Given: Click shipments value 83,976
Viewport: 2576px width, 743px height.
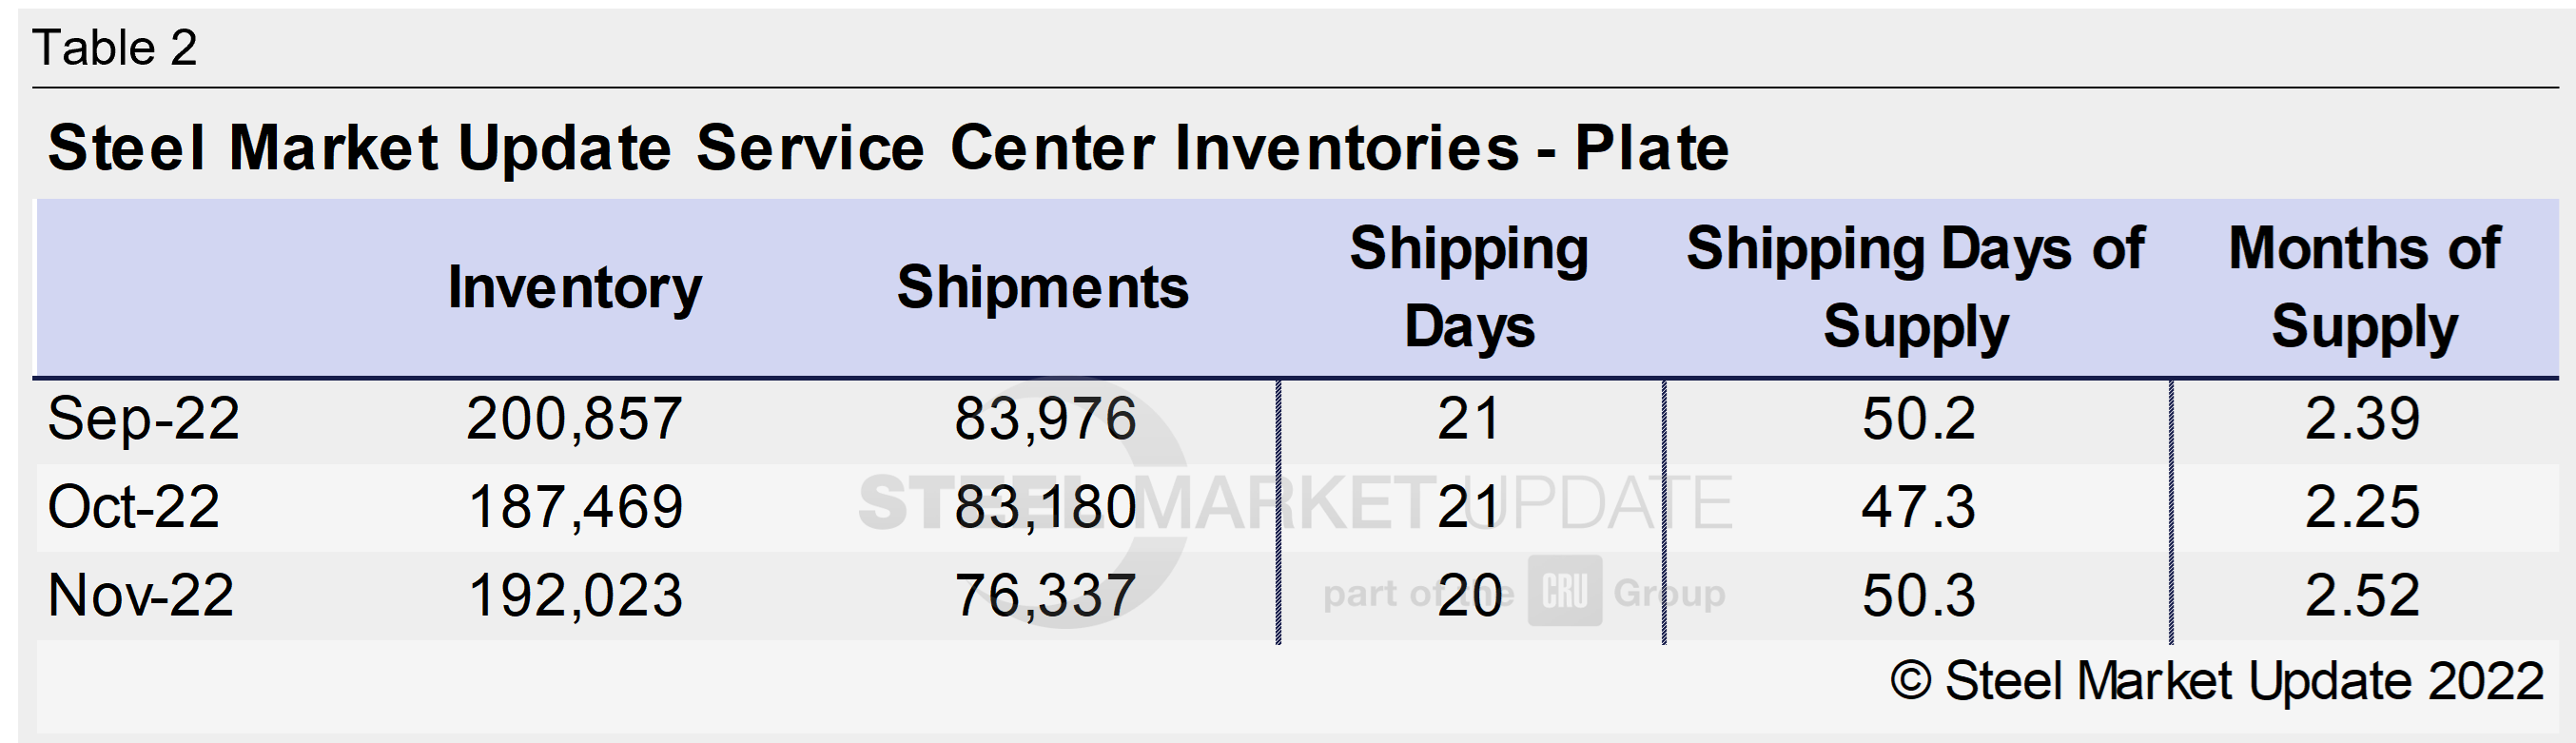Looking at the screenshot, I should 1045,418.
